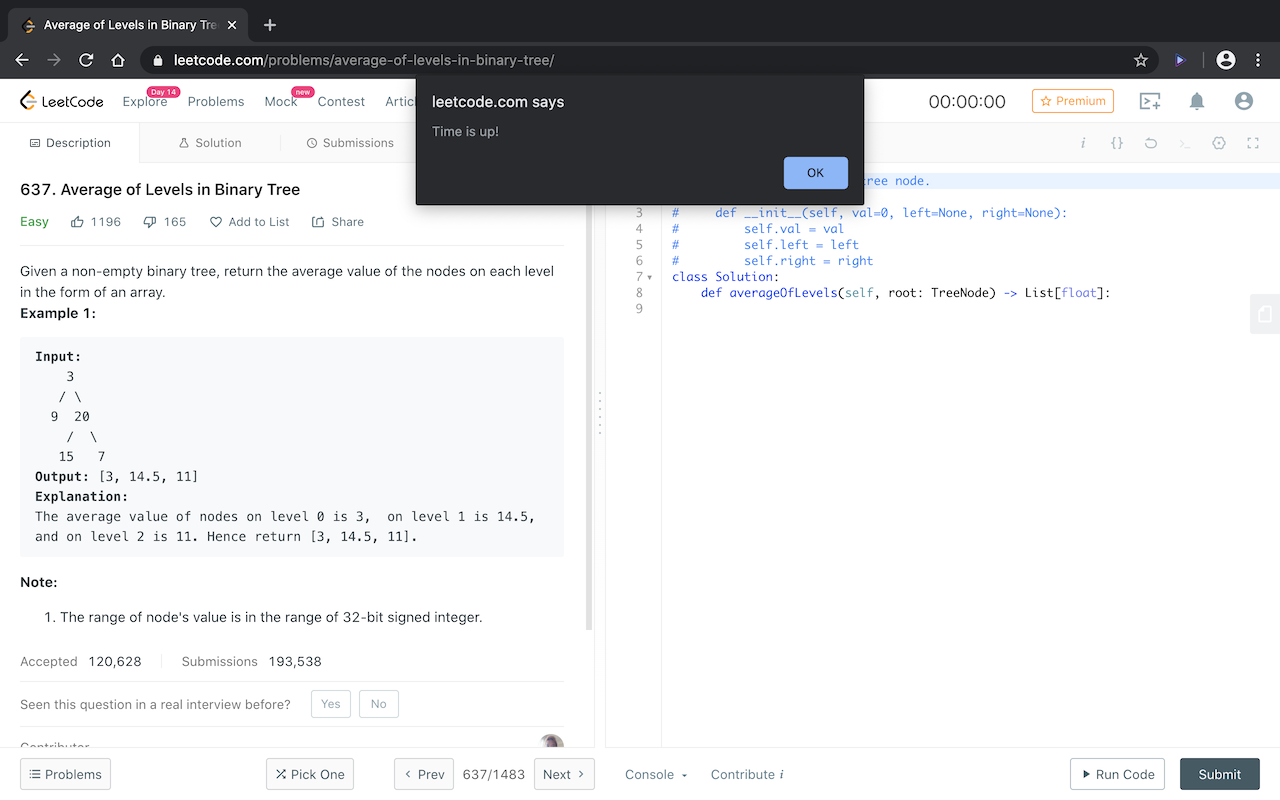
Task: Bookmark this page with the star
Action: point(1141,60)
